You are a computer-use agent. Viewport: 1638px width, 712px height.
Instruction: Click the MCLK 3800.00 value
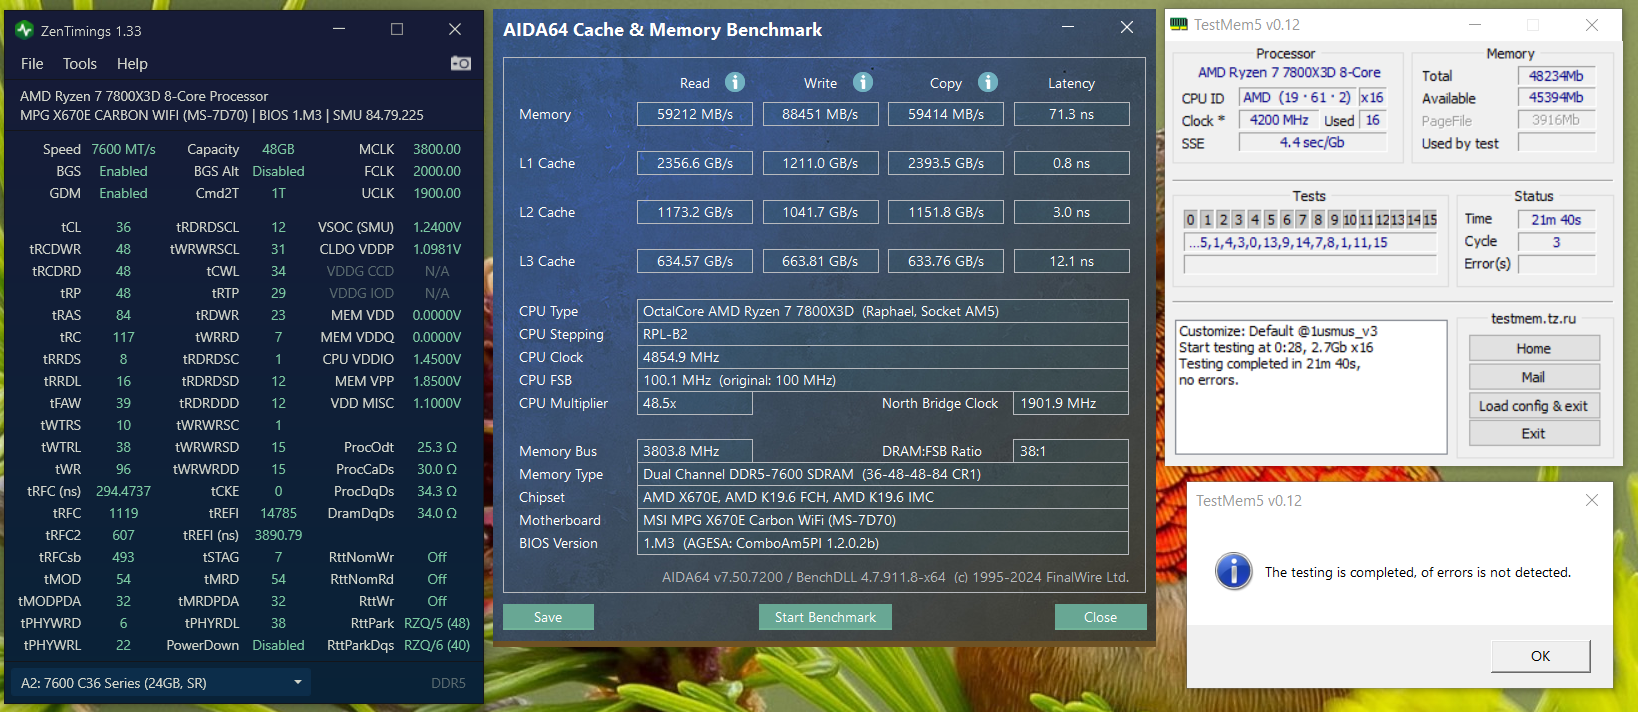coord(437,149)
